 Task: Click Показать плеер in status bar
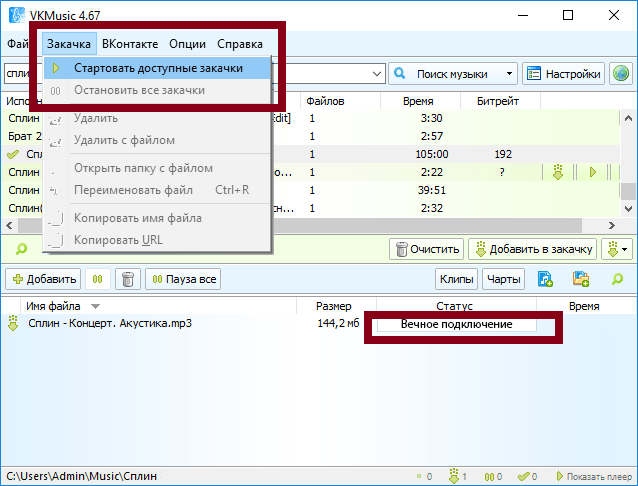click(594, 476)
